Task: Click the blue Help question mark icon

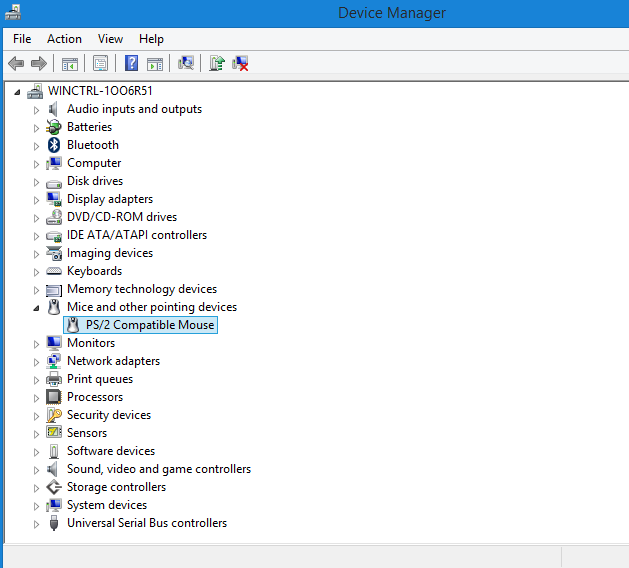Action: click(131, 63)
